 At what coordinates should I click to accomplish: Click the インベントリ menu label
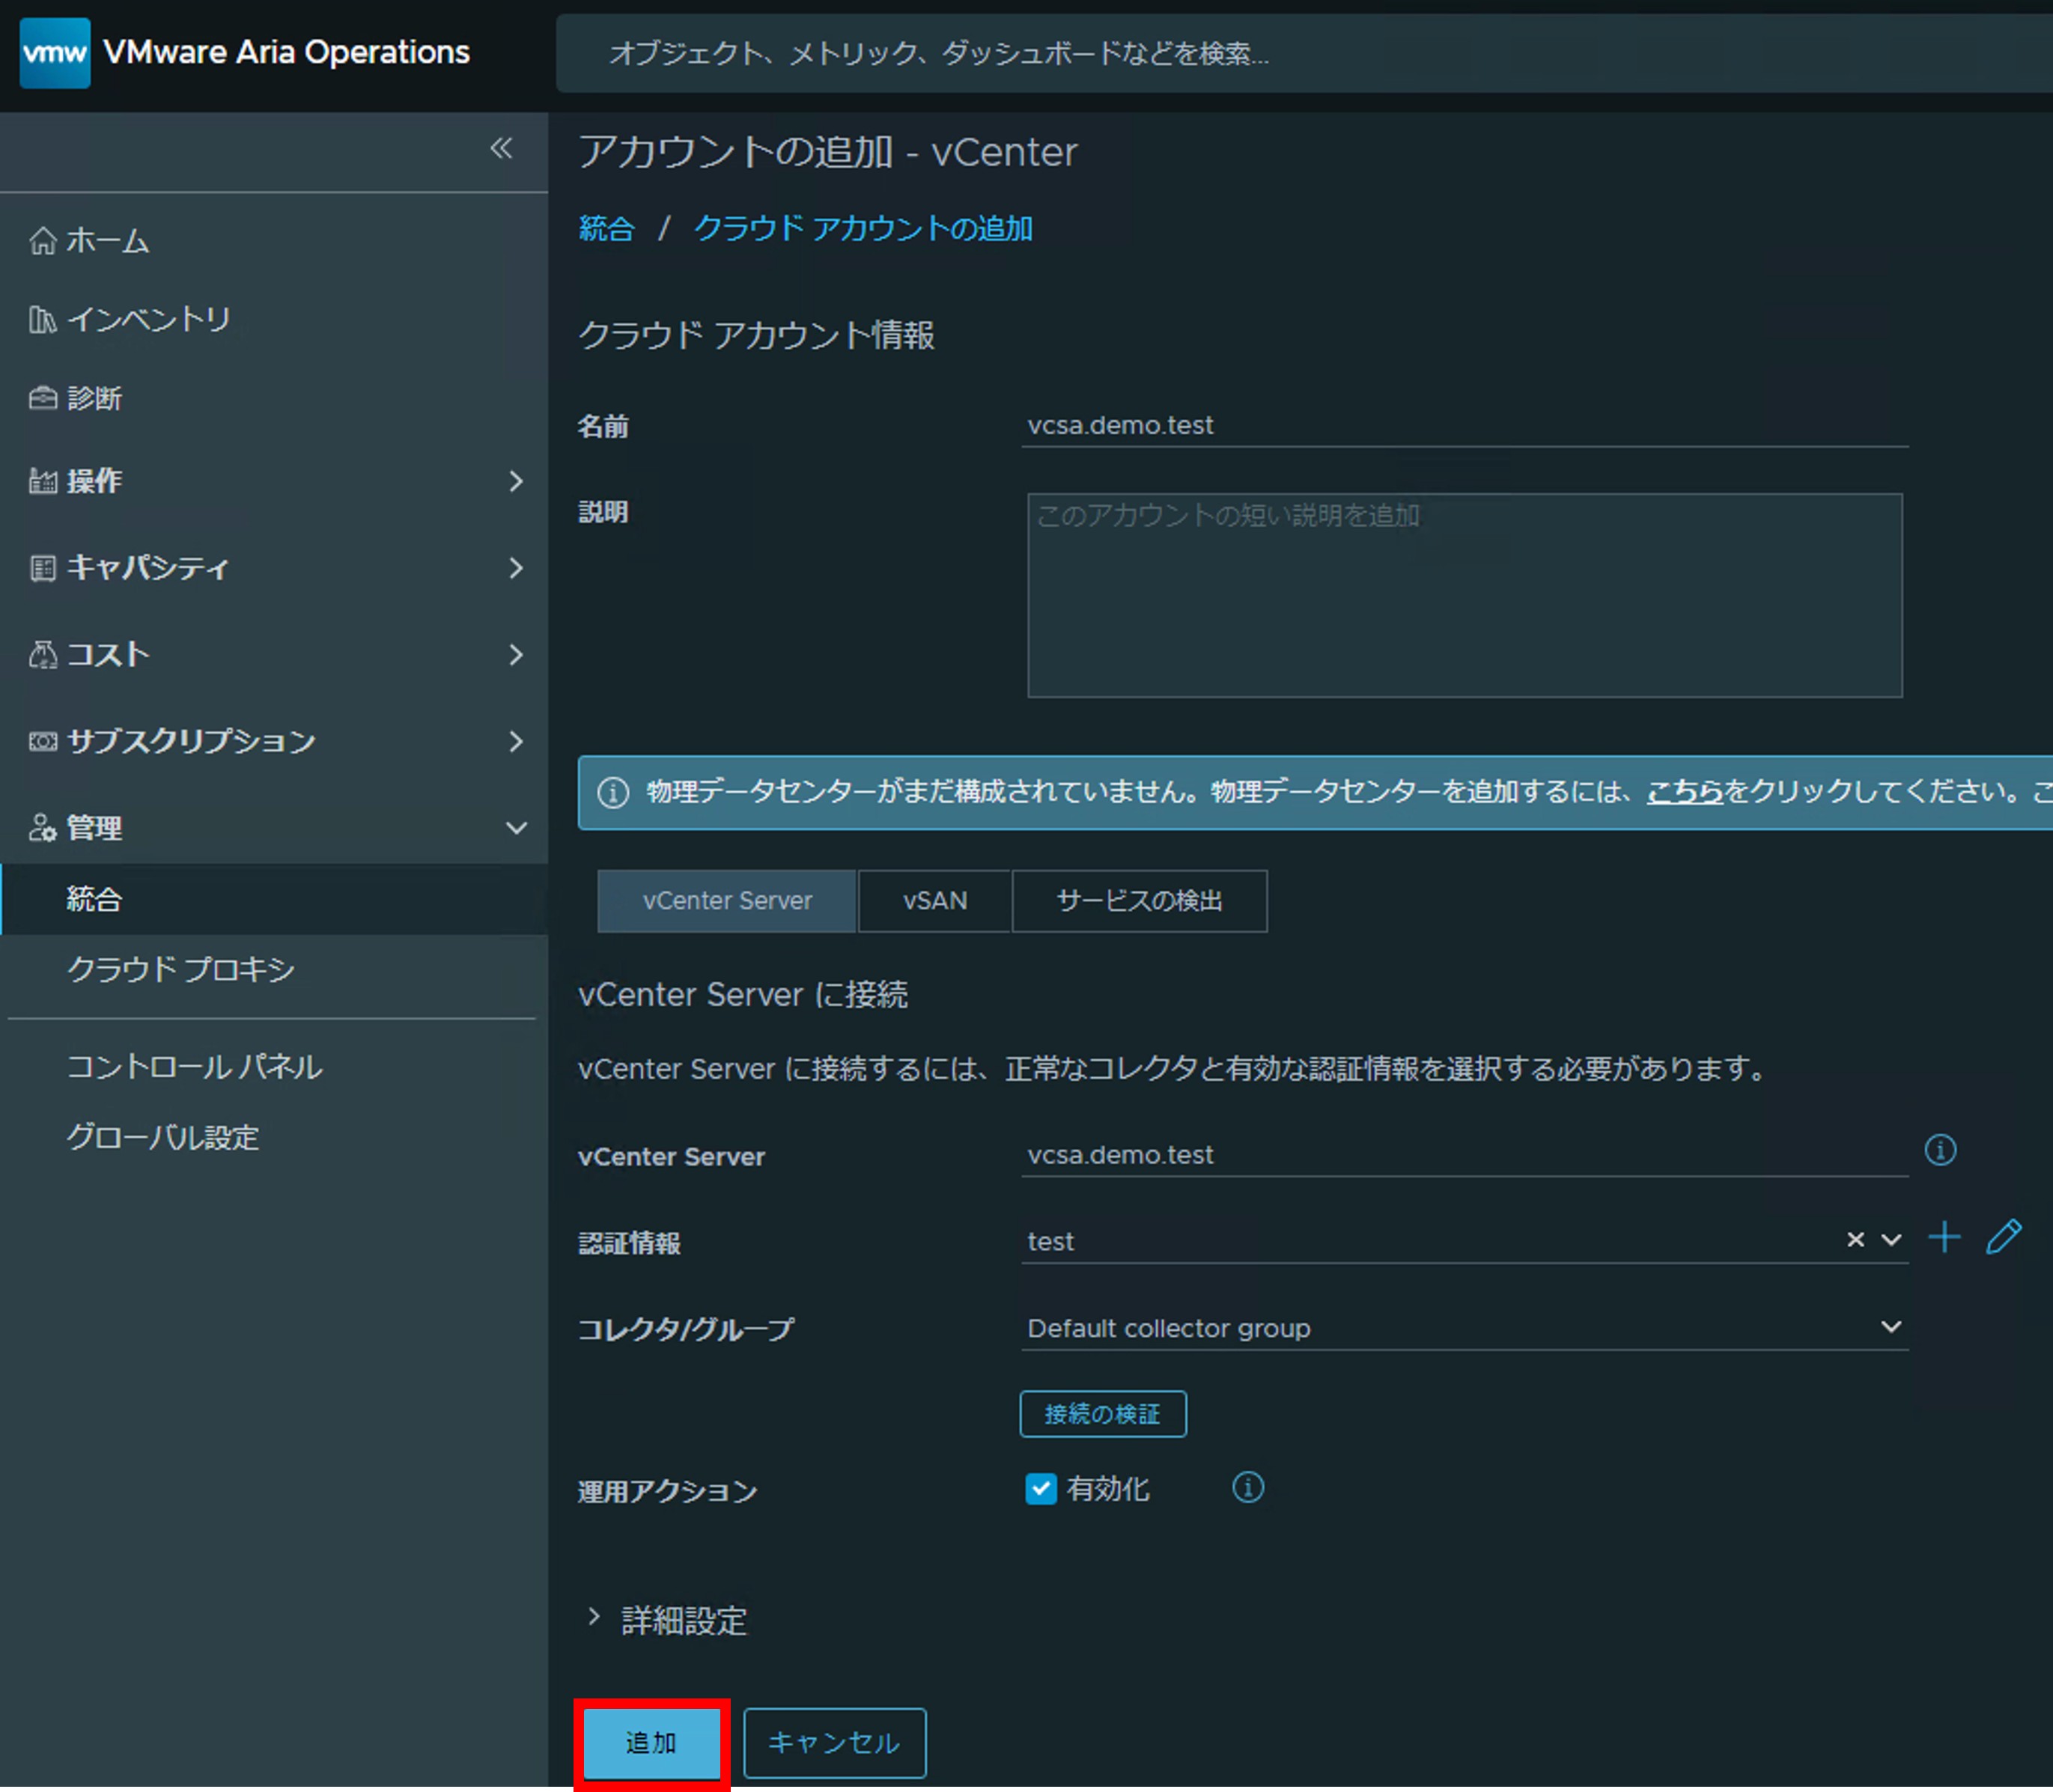(x=149, y=320)
